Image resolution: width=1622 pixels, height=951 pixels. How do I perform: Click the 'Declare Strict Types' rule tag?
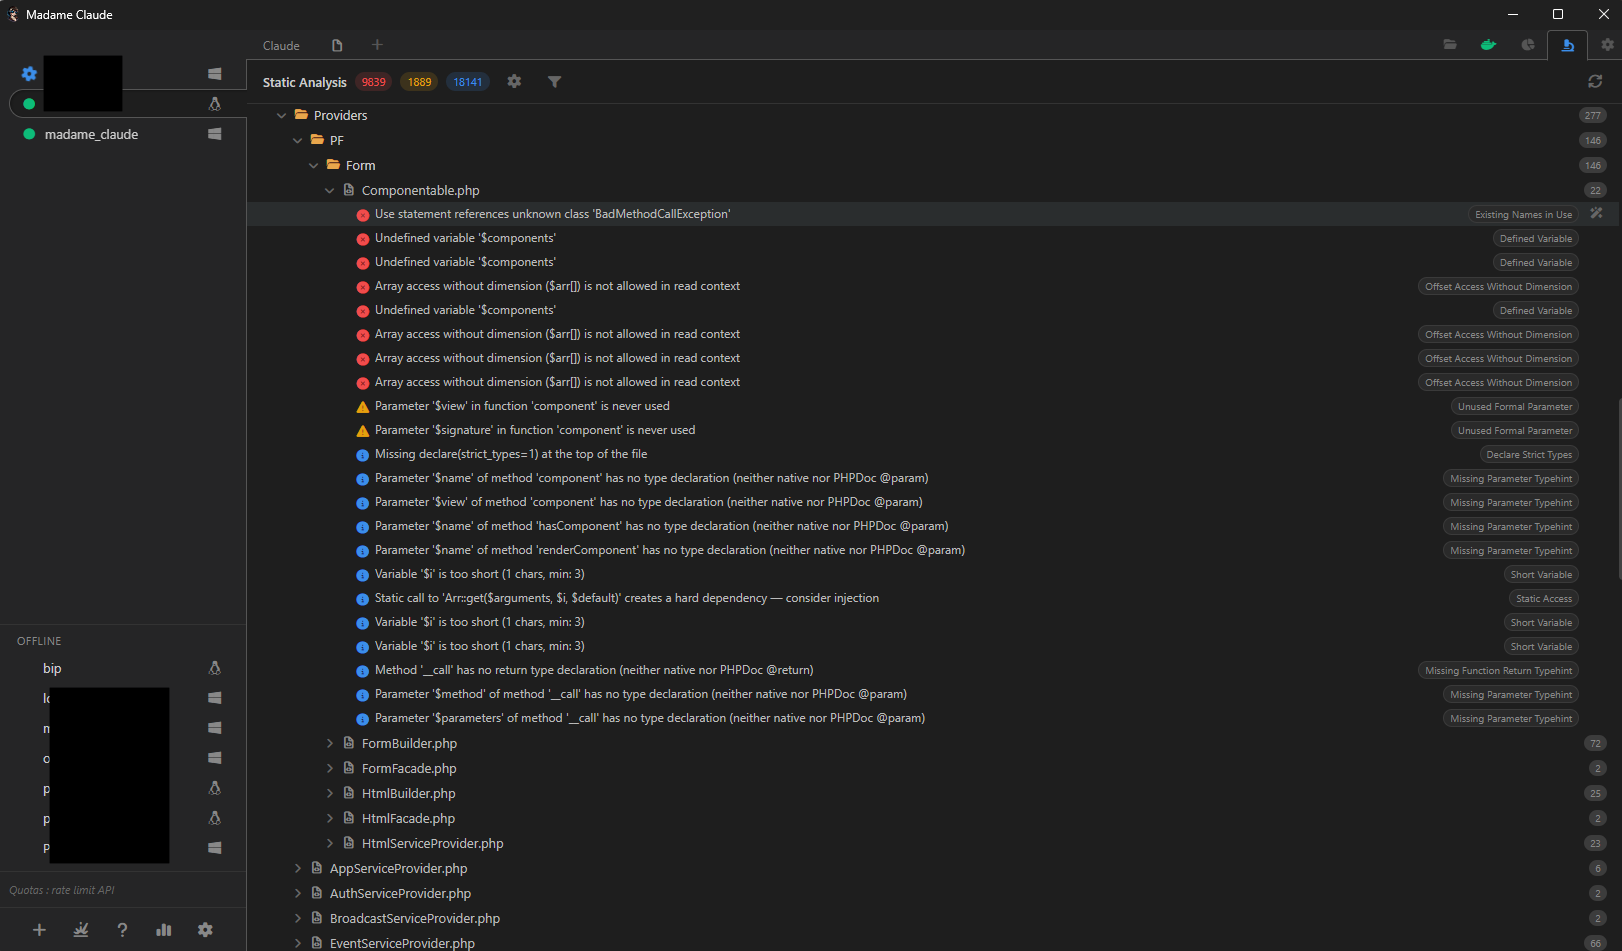(1528, 455)
